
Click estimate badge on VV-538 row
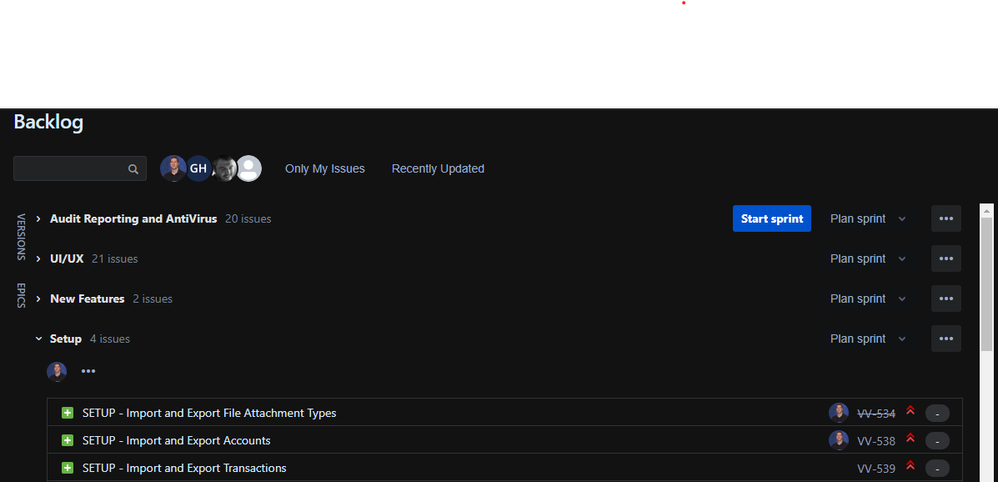[937, 441]
